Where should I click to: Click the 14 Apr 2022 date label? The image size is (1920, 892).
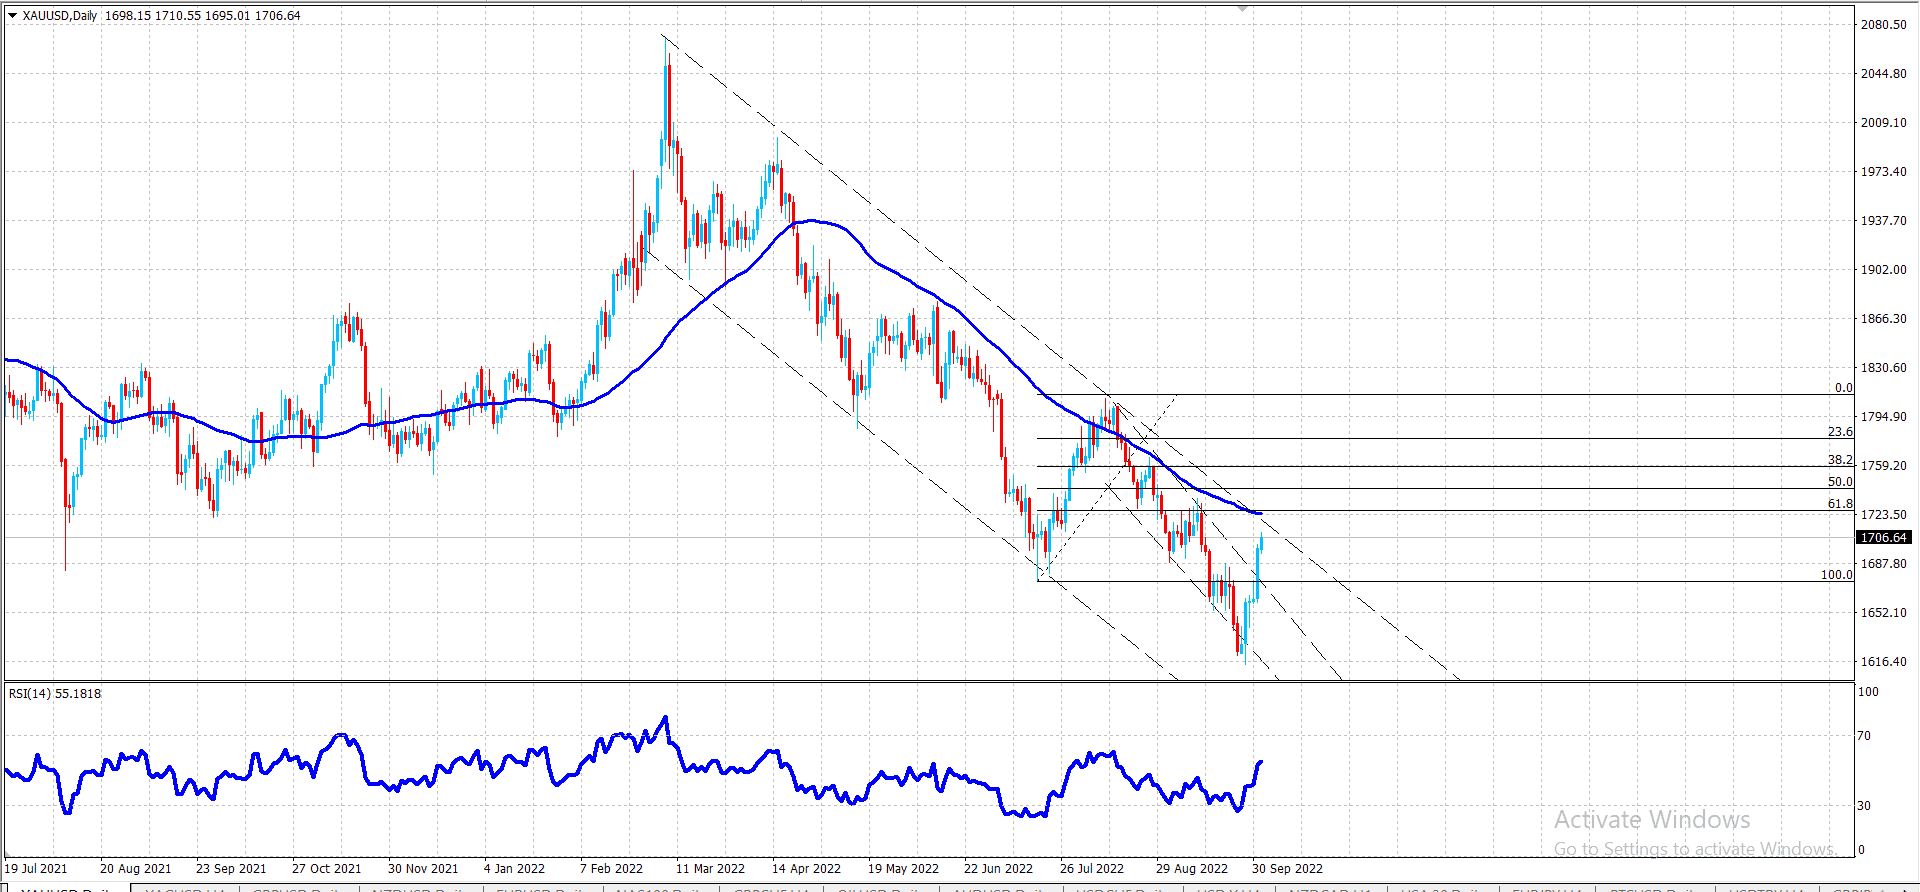pos(806,869)
